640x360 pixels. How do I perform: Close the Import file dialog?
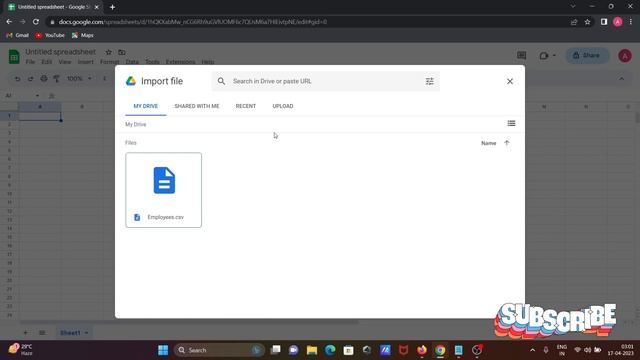[510, 81]
